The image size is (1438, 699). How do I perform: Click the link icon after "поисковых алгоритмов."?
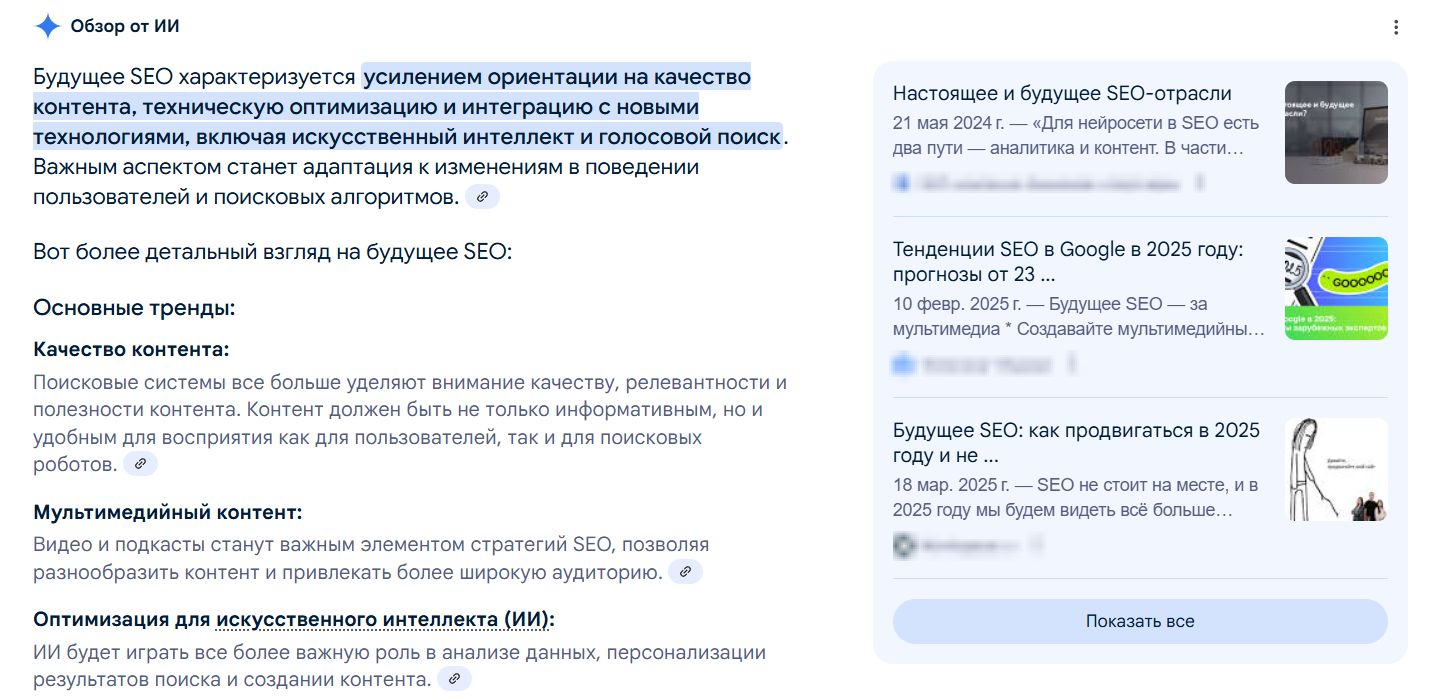[482, 197]
